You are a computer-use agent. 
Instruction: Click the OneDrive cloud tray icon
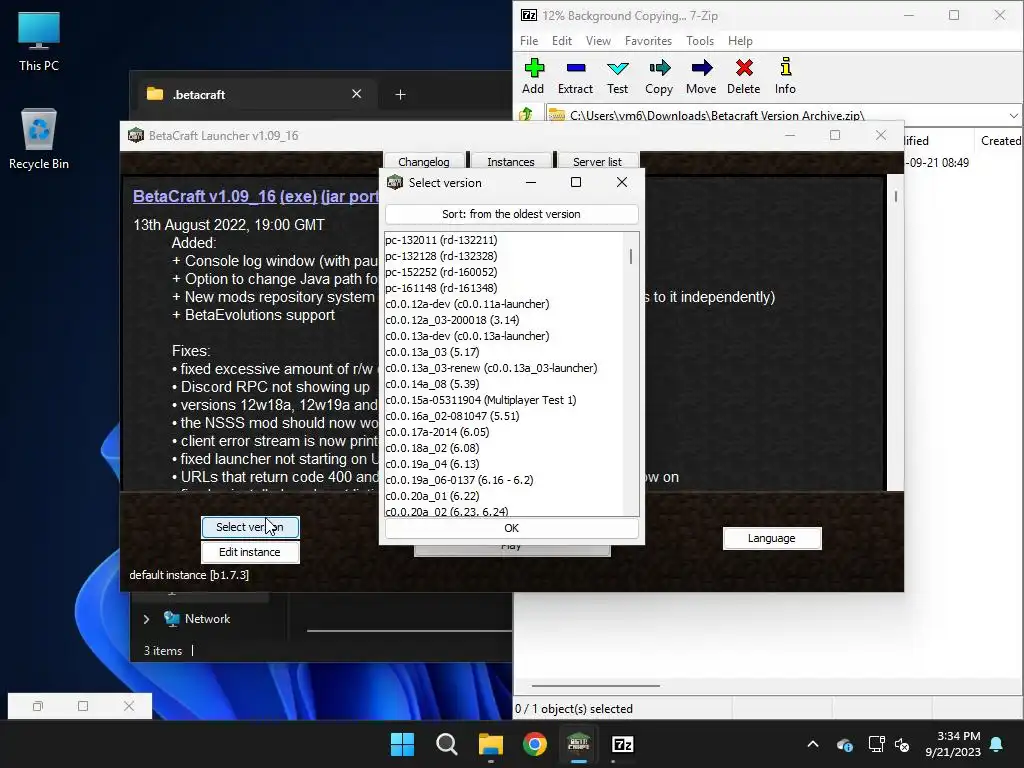pyautogui.click(x=844, y=744)
